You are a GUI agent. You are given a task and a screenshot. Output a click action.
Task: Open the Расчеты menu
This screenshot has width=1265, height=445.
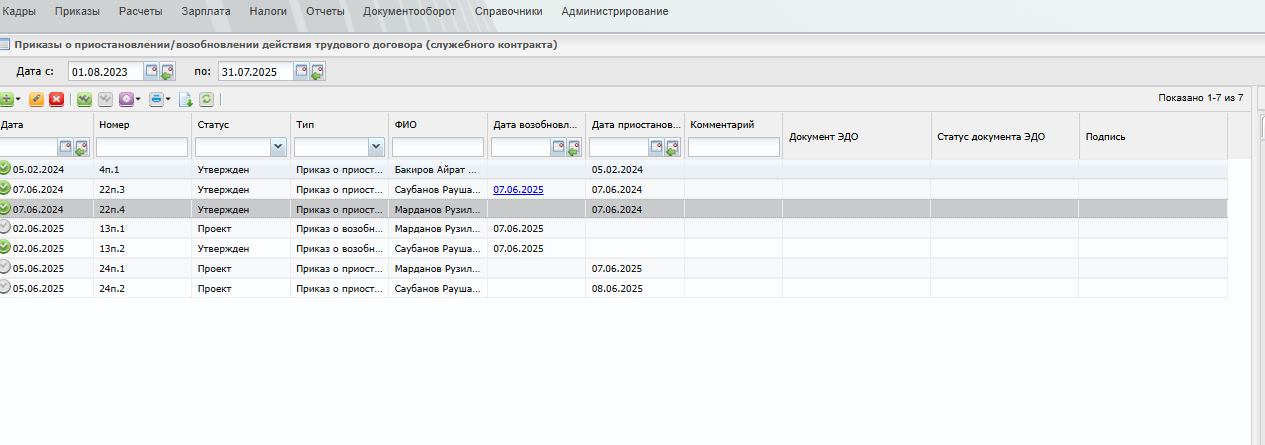point(140,11)
